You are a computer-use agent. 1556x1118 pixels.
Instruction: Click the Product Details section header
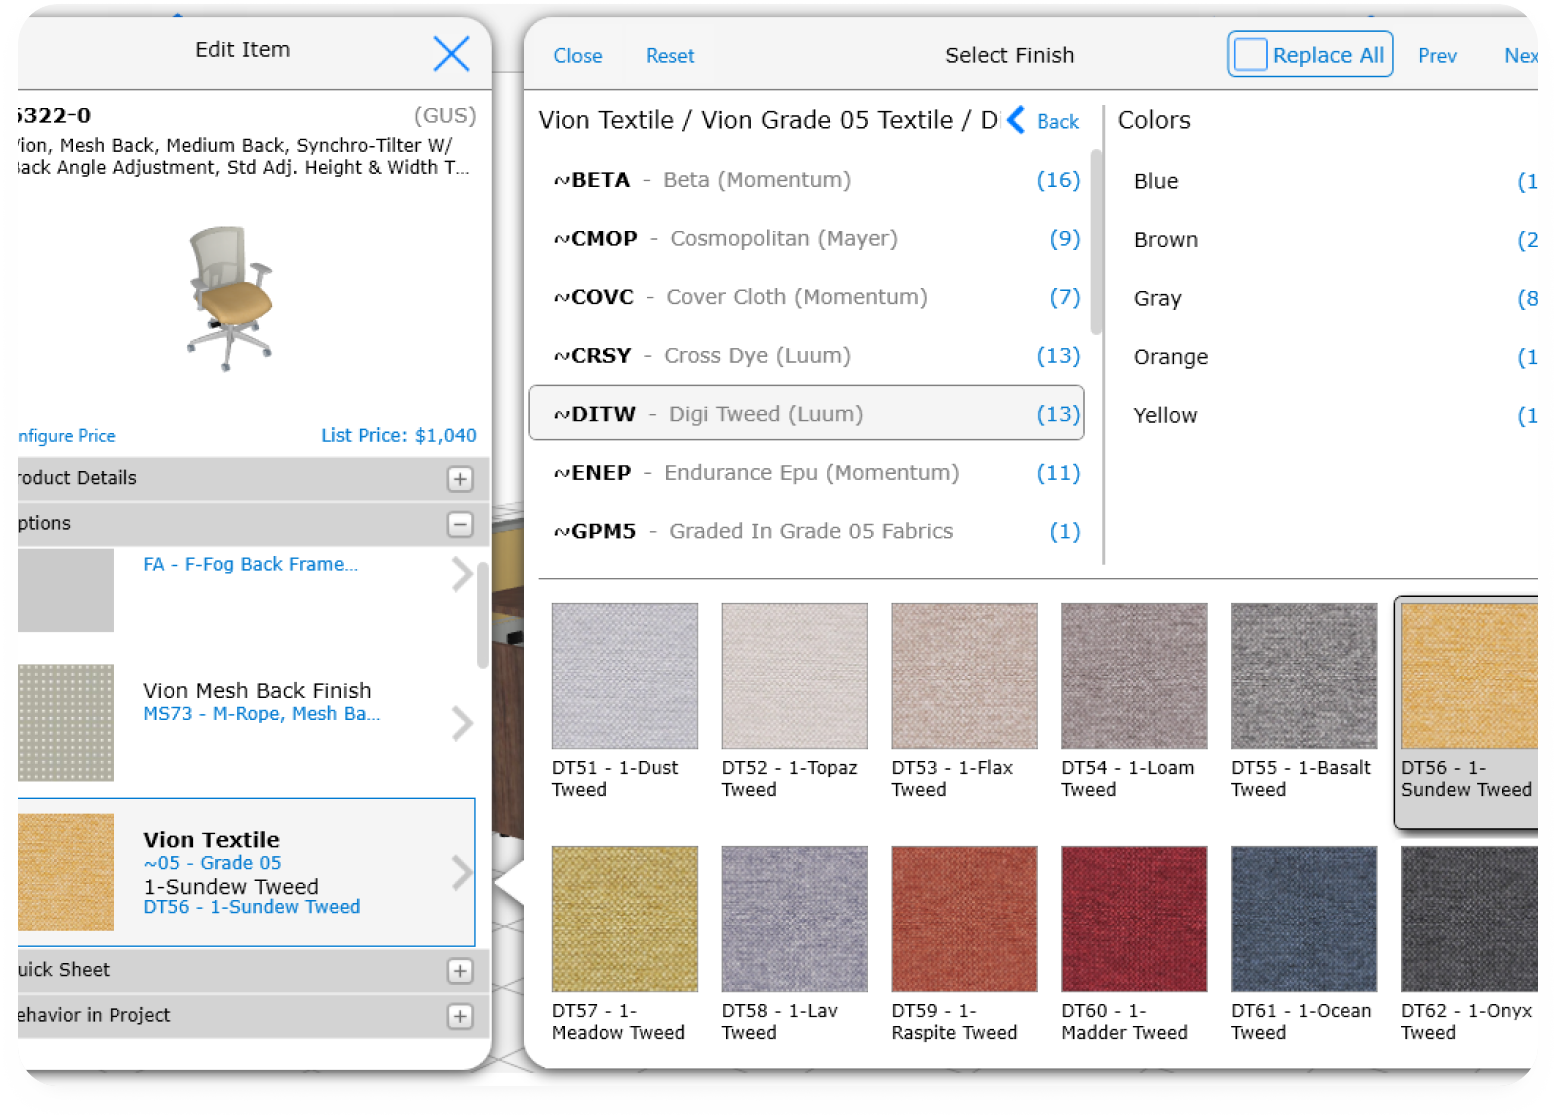[x=253, y=479]
